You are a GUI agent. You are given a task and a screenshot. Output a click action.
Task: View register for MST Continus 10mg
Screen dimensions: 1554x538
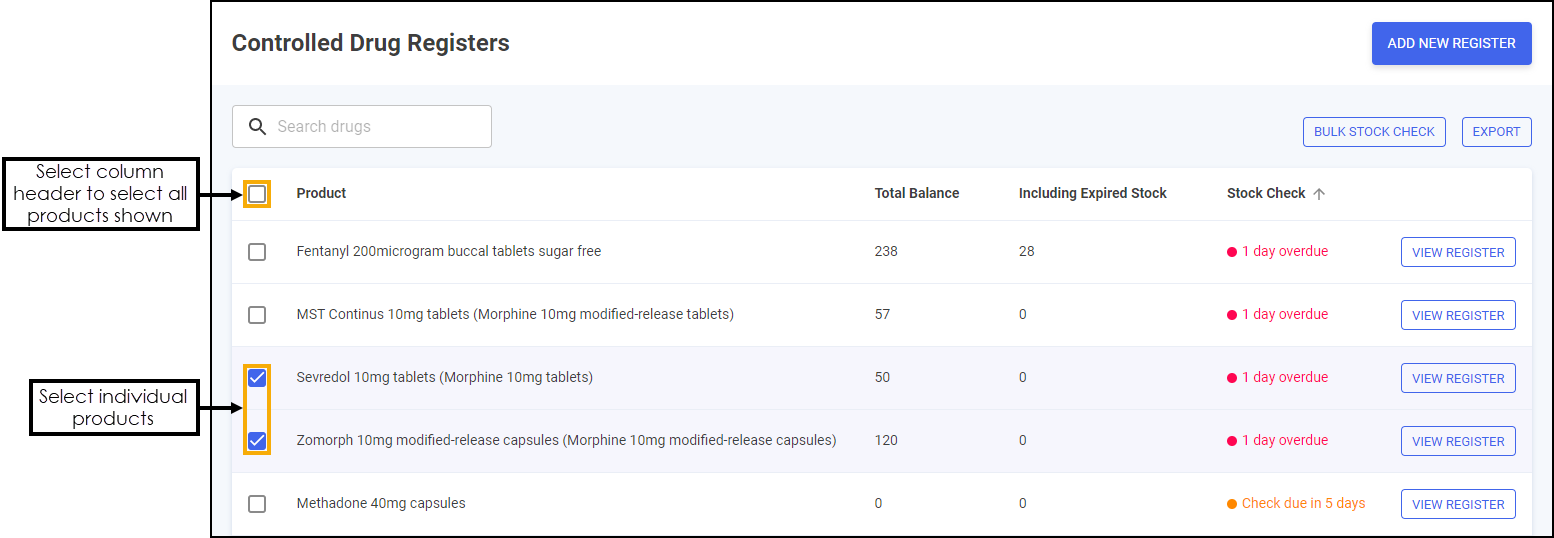1458,315
